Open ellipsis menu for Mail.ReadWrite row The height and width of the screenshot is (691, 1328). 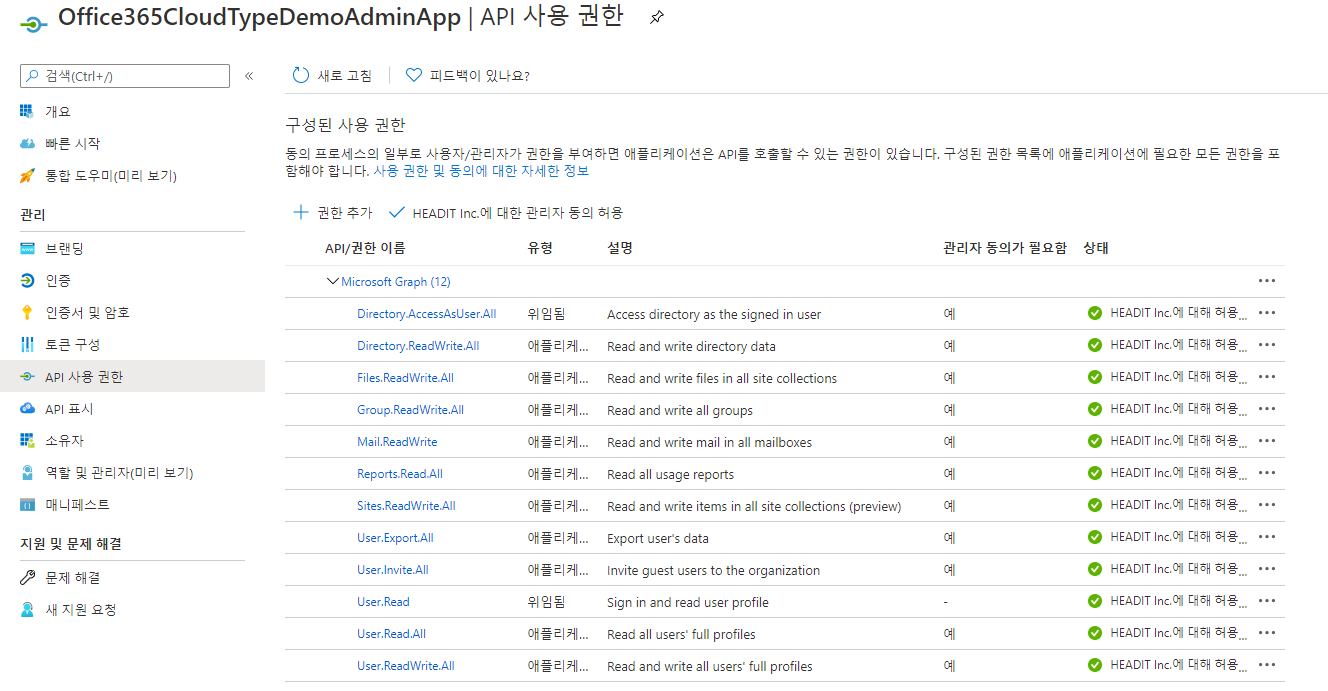click(x=1267, y=441)
